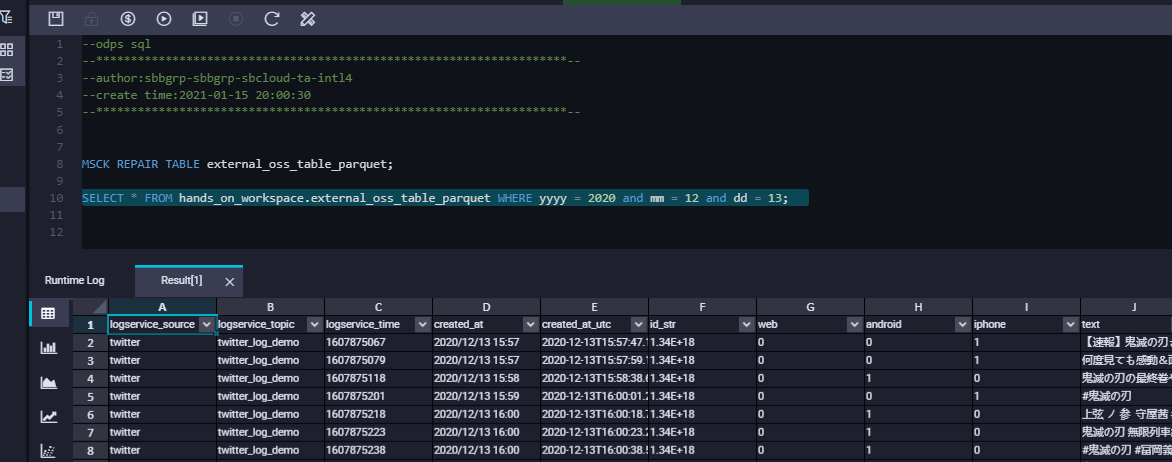Click the run with parameters icon
Viewport: 1172px width, 462px height.
[200, 19]
